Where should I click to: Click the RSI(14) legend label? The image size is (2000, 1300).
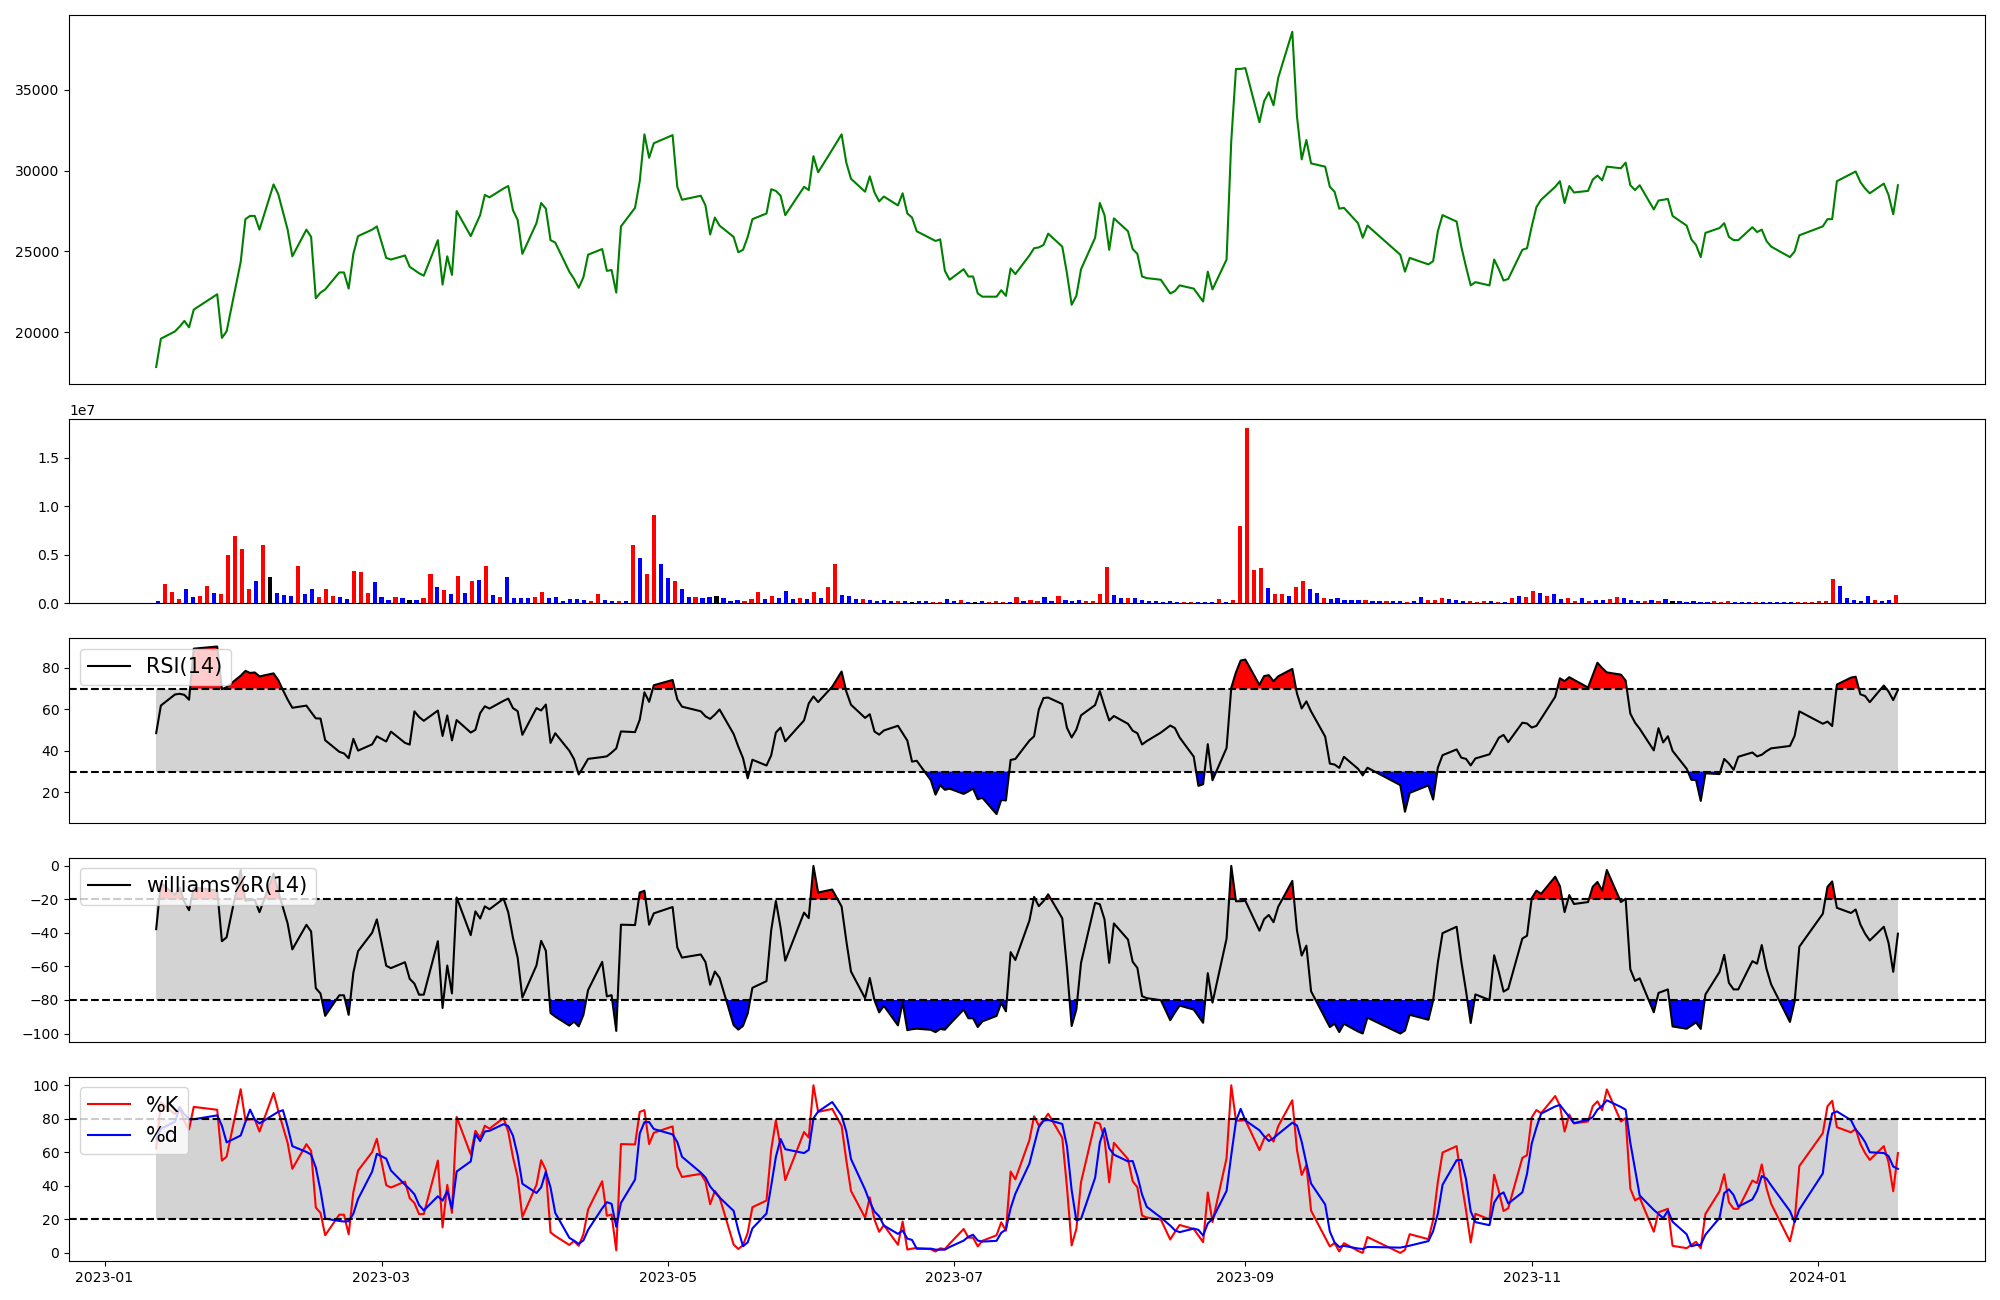[x=184, y=666]
